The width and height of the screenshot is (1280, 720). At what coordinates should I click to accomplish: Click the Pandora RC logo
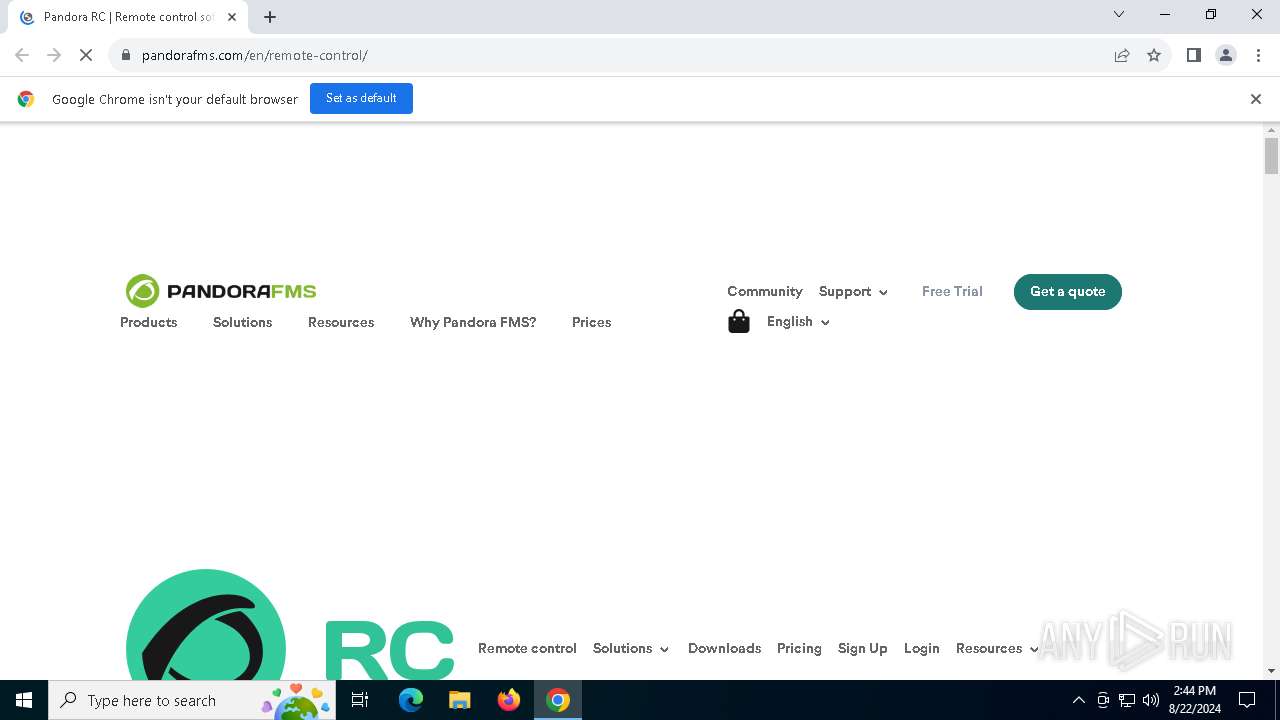[290, 625]
